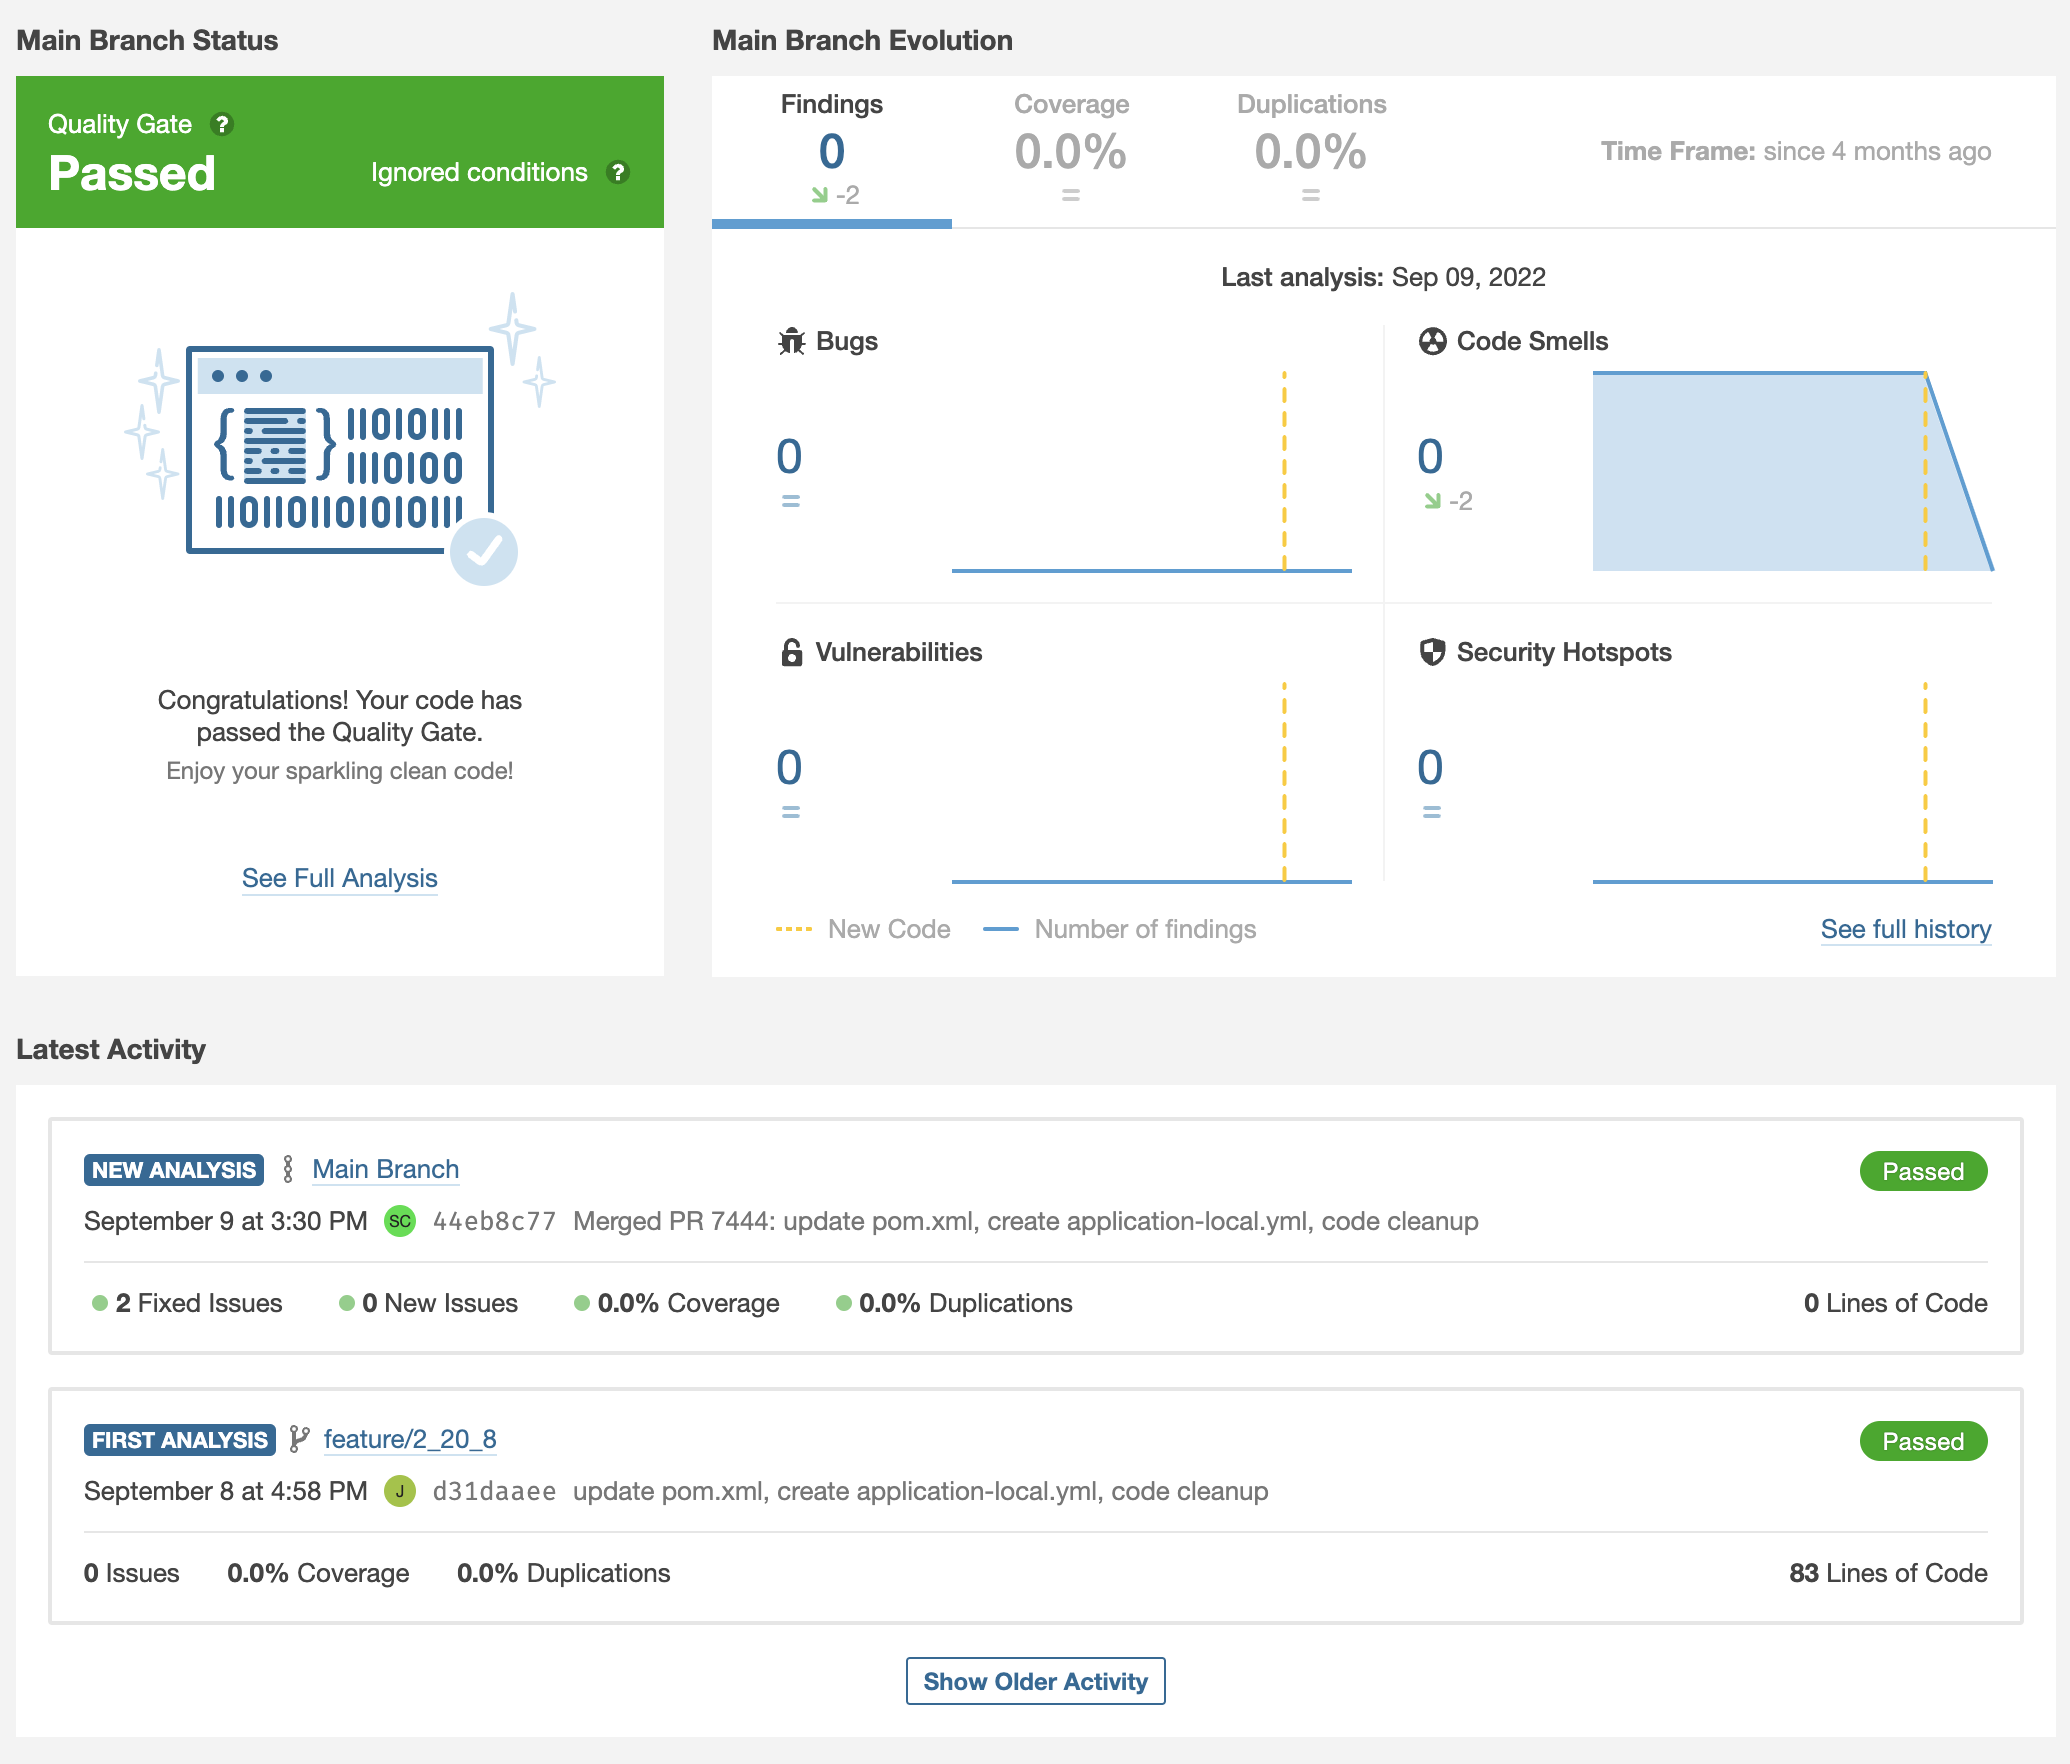This screenshot has height=1764, width=2070.
Task: Click the Security Hotspots shield icon
Action: 1432,652
